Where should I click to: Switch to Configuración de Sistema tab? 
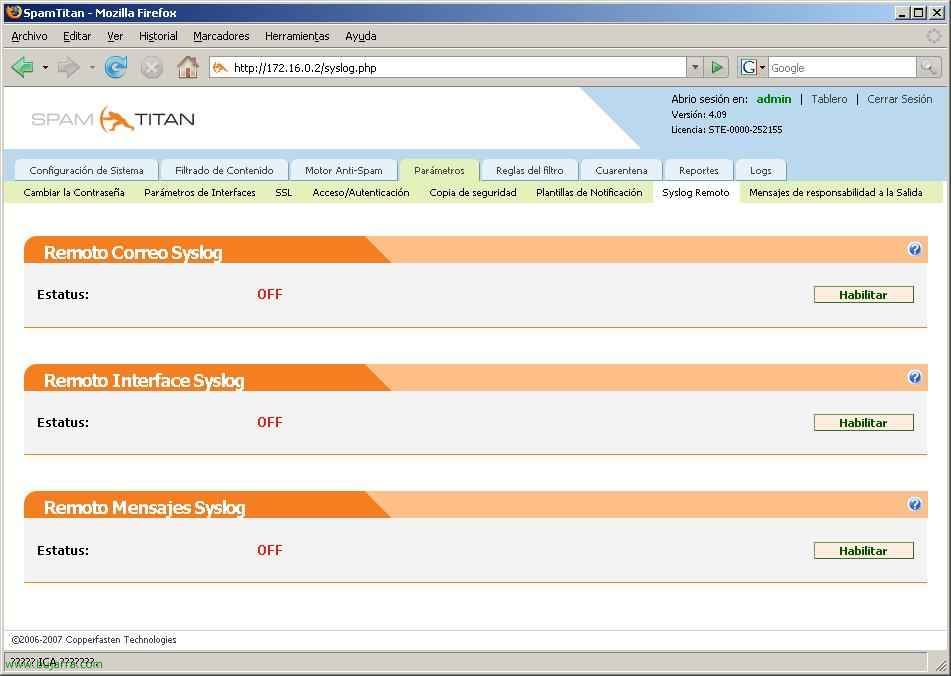pyautogui.click(x=86, y=170)
